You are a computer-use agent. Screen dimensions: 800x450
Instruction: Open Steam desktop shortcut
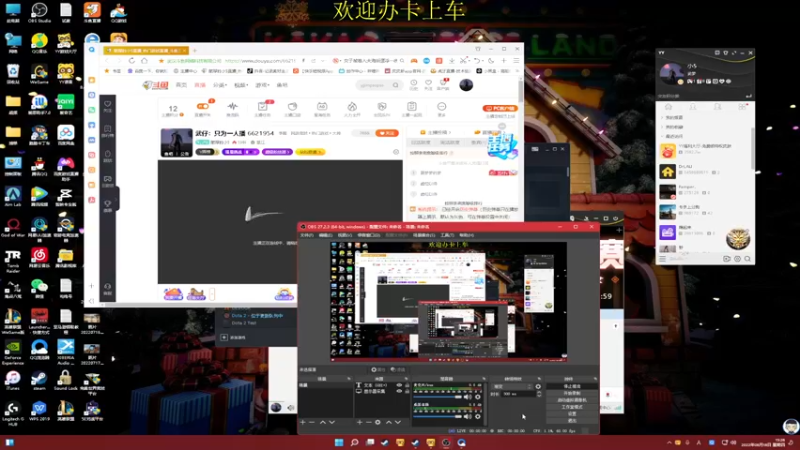point(39,380)
